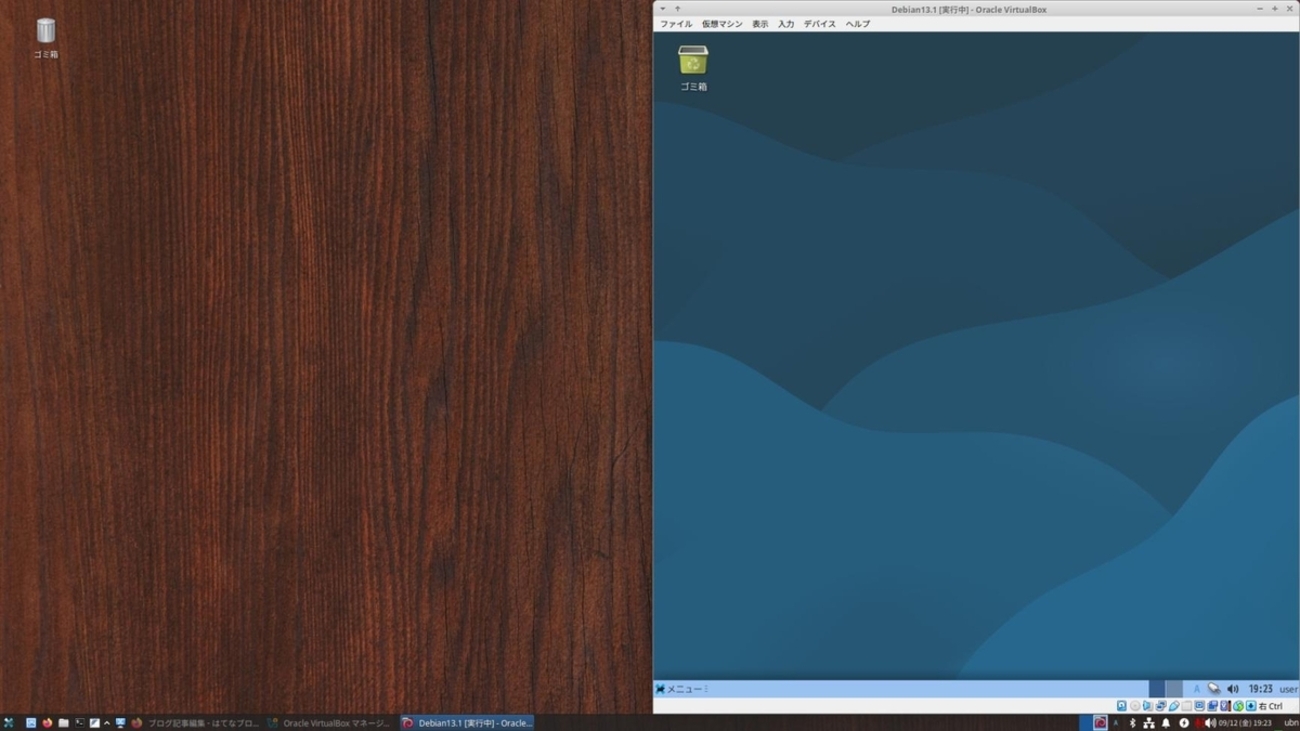Image resolution: width=1300 pixels, height=731 pixels.
Task: Click the VirtualBox green globe status icon
Action: [1238, 706]
